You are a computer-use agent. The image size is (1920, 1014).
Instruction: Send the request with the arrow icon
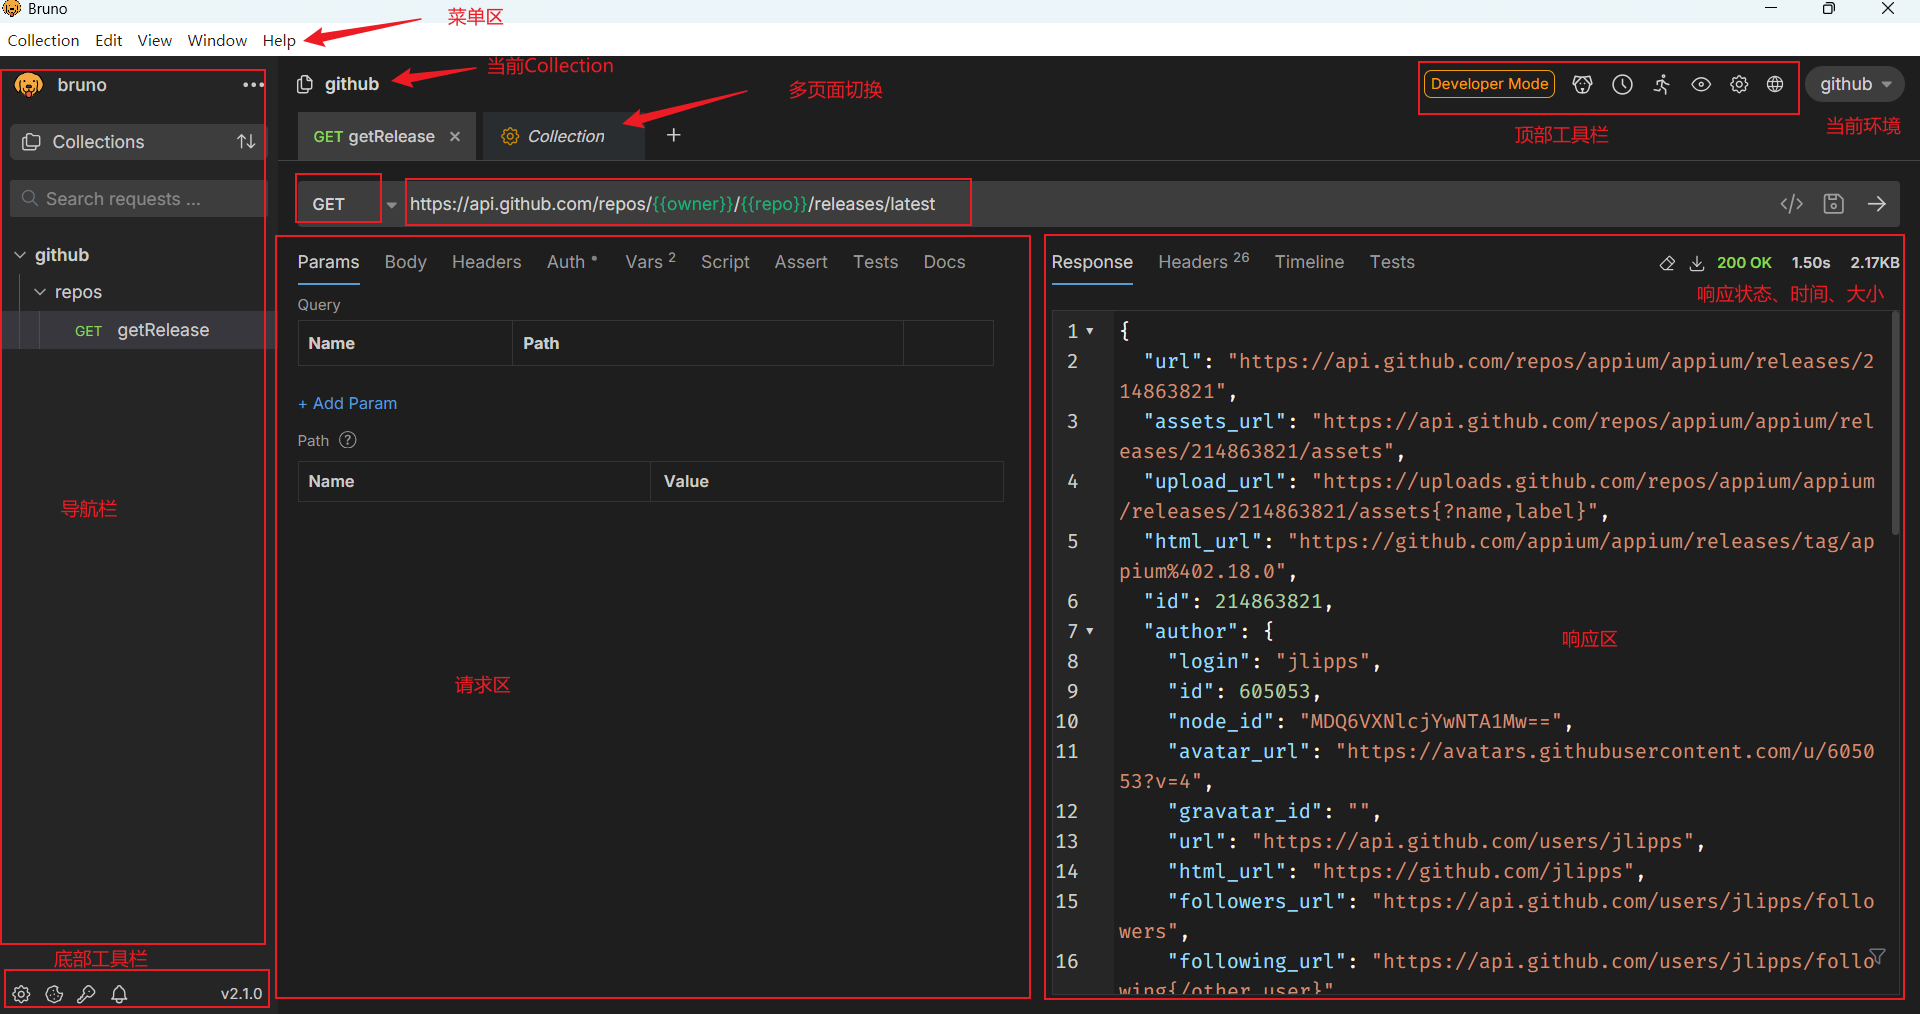coord(1877,204)
